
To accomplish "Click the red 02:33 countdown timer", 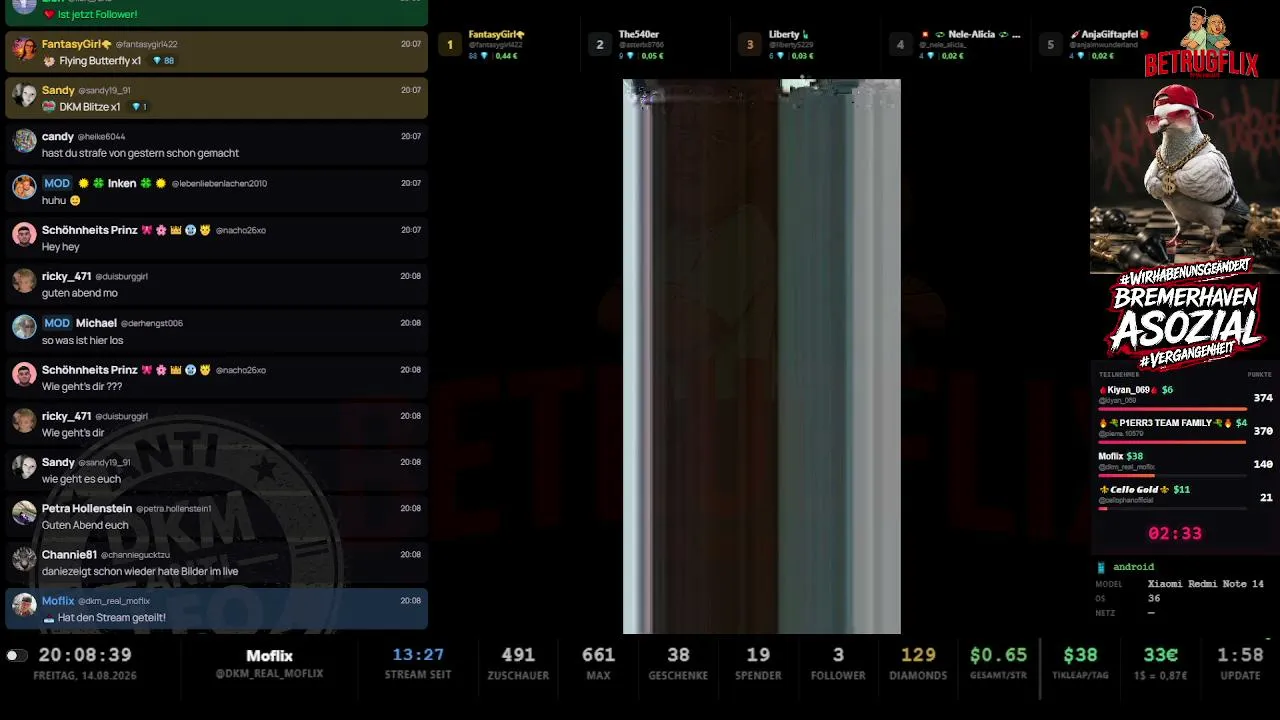I will tap(1175, 534).
